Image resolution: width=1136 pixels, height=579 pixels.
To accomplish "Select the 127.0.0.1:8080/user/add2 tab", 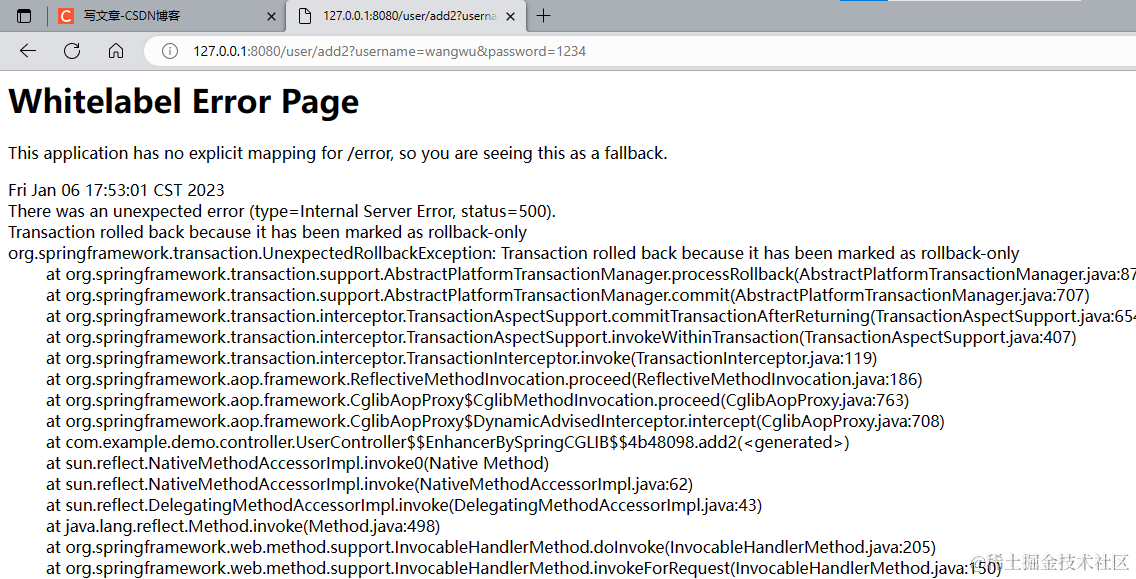I will click(x=406, y=16).
